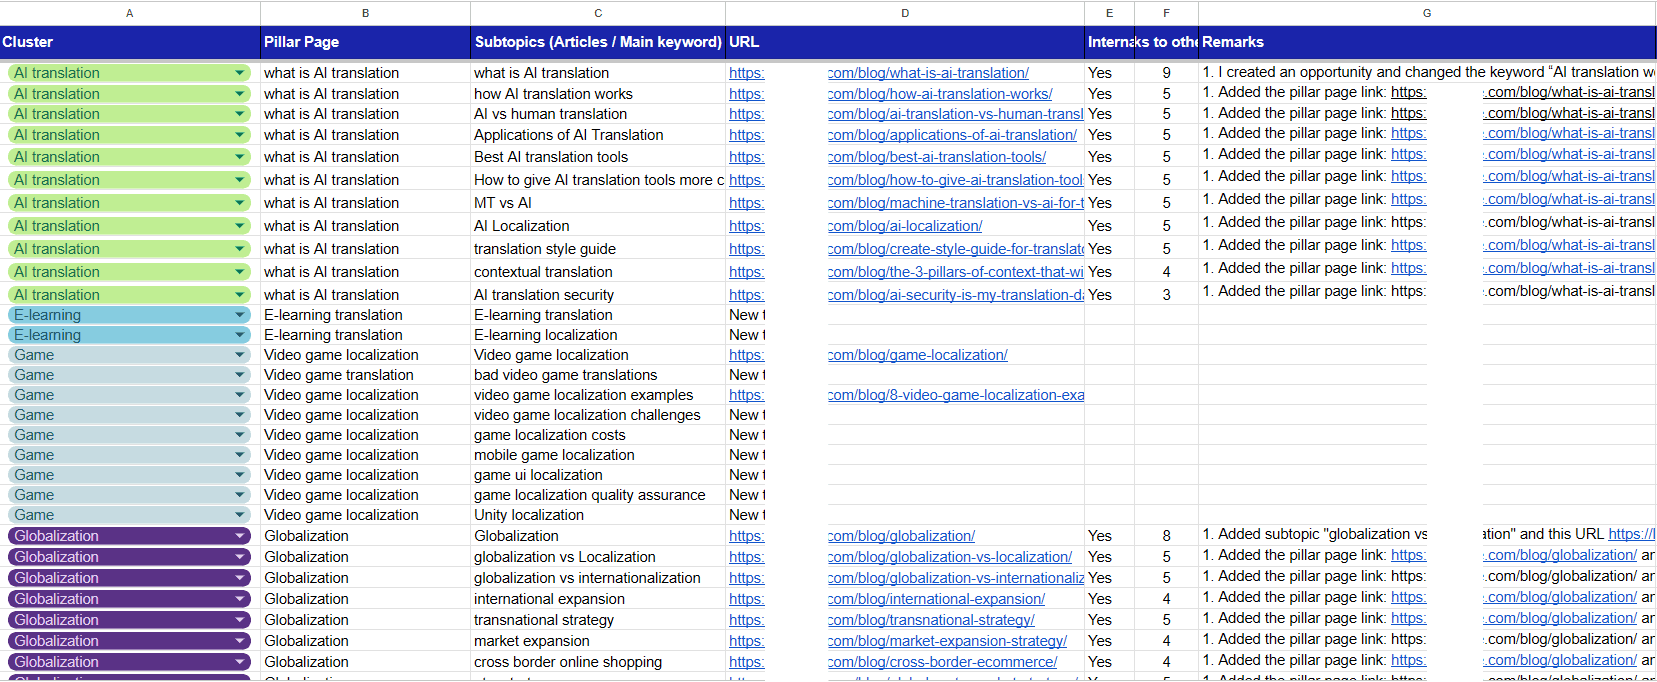Image resolution: width=1657 pixels, height=682 pixels.
Task: Open the blog/ai-localization/ URL link
Action: (905, 226)
